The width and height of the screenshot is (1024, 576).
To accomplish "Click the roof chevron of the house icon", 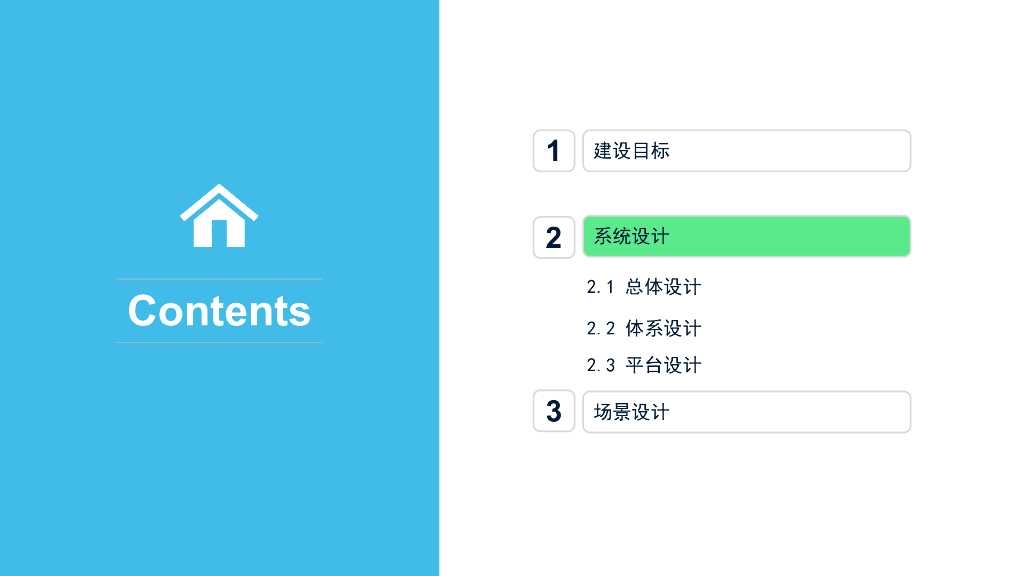I will click(x=219, y=195).
